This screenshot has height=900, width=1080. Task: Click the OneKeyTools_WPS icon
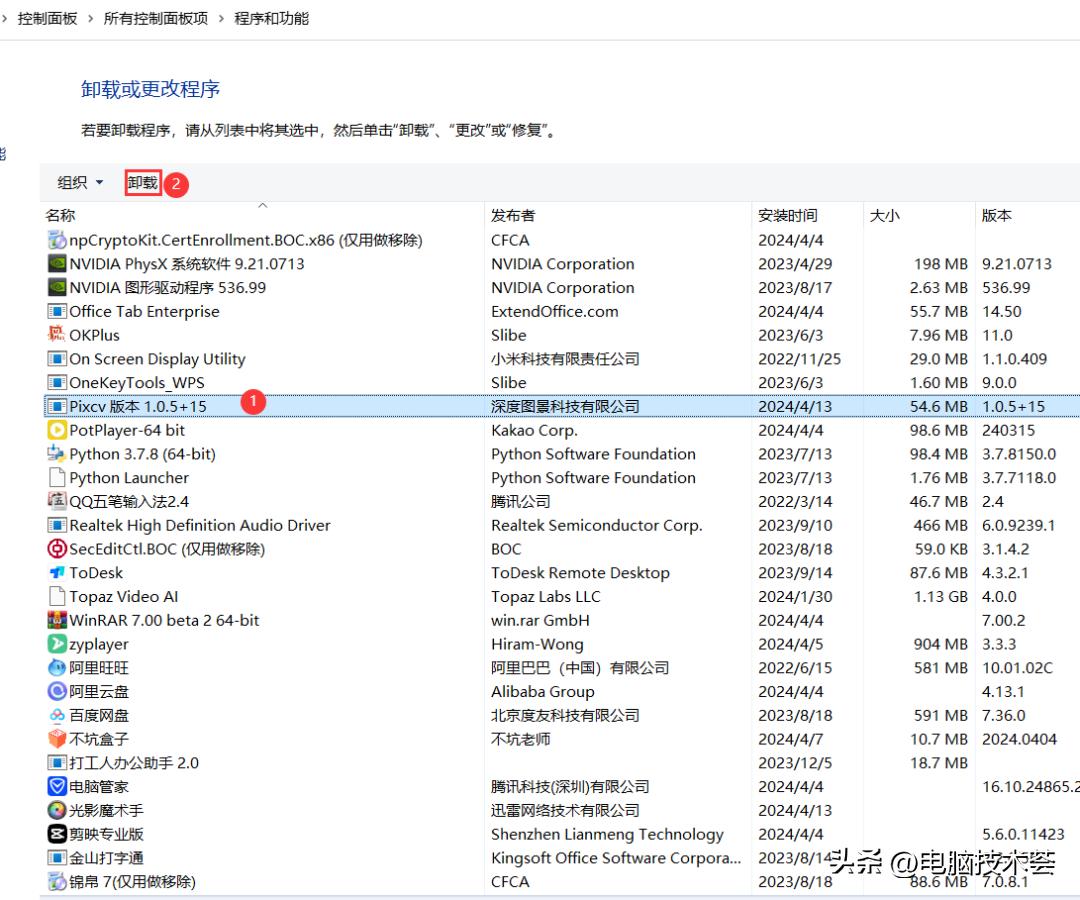tap(56, 383)
